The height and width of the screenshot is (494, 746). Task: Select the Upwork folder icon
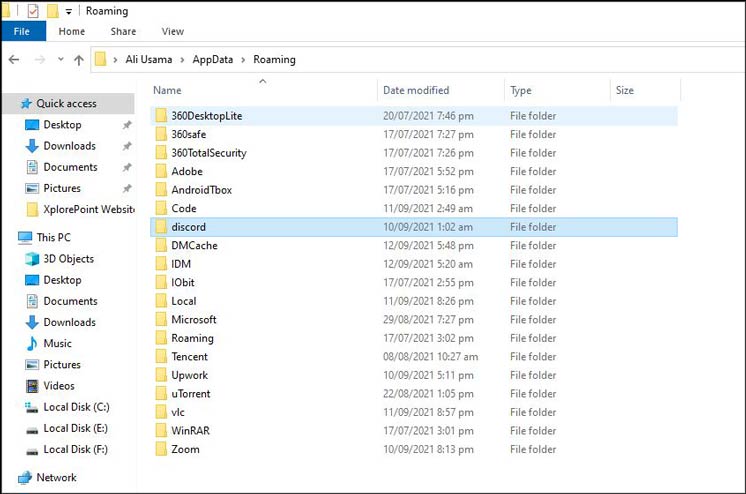161,375
